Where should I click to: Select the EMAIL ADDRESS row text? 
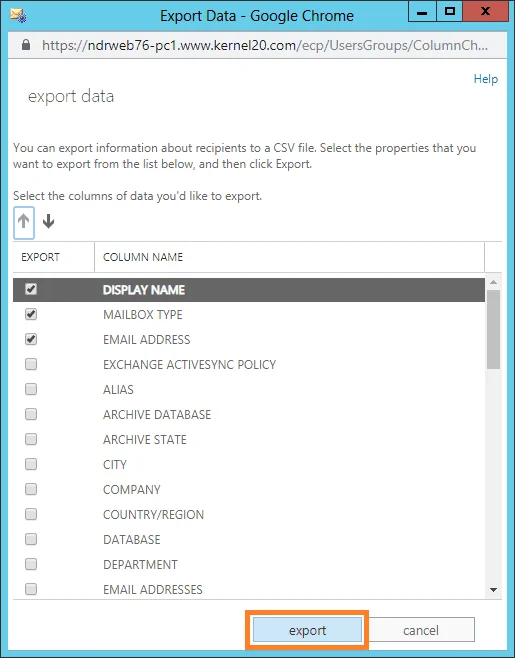click(x=146, y=339)
